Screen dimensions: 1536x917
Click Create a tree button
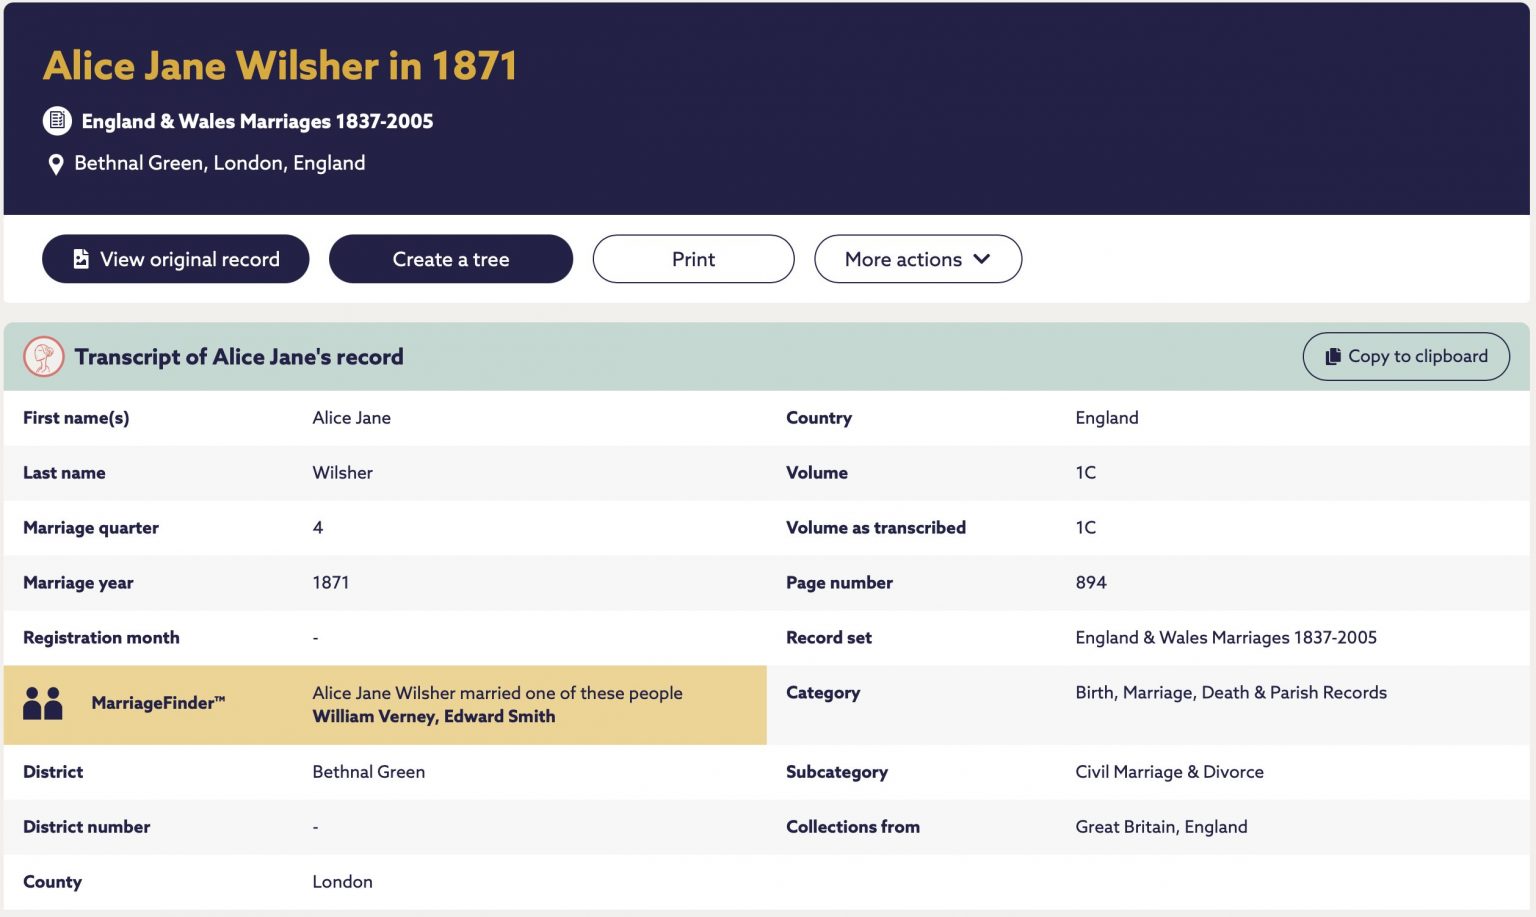point(451,259)
